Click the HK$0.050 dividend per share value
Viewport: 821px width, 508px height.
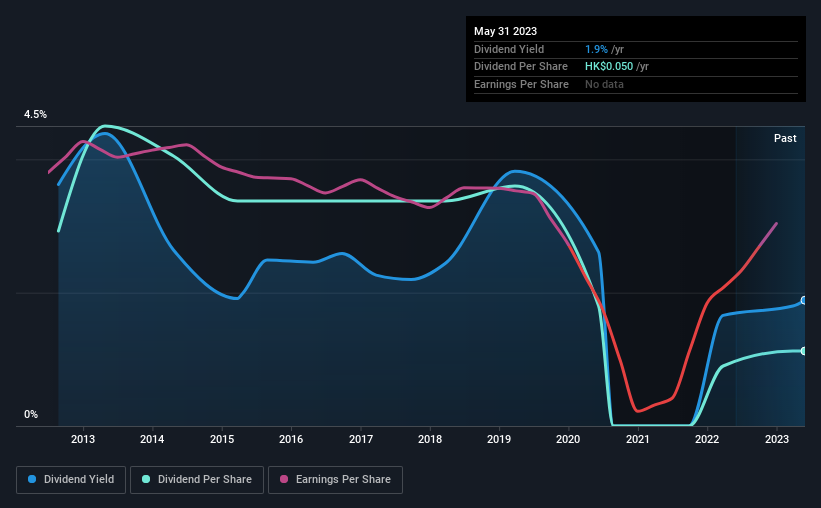point(609,67)
